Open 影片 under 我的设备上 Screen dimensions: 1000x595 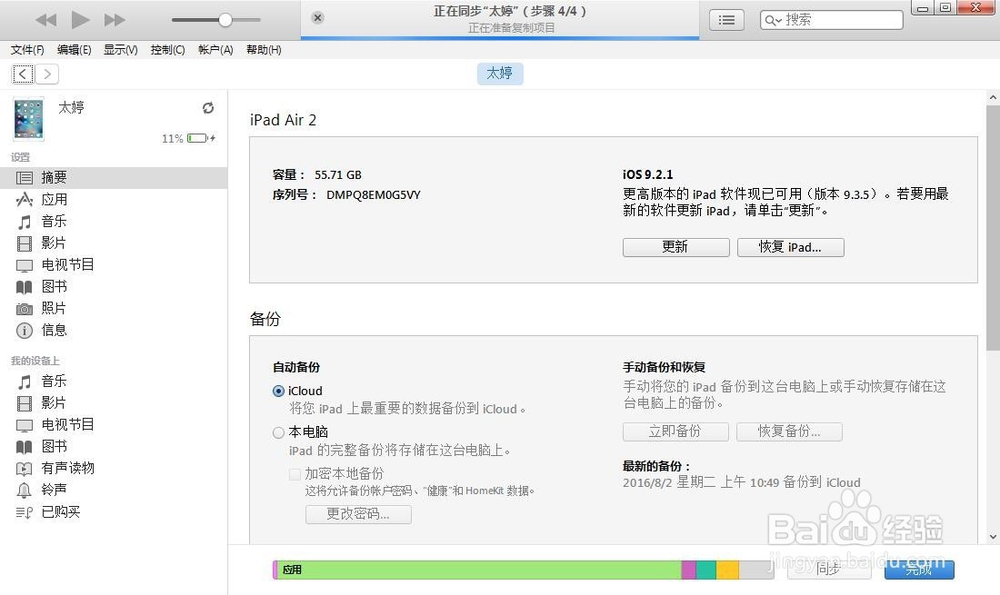click(x=114, y=403)
